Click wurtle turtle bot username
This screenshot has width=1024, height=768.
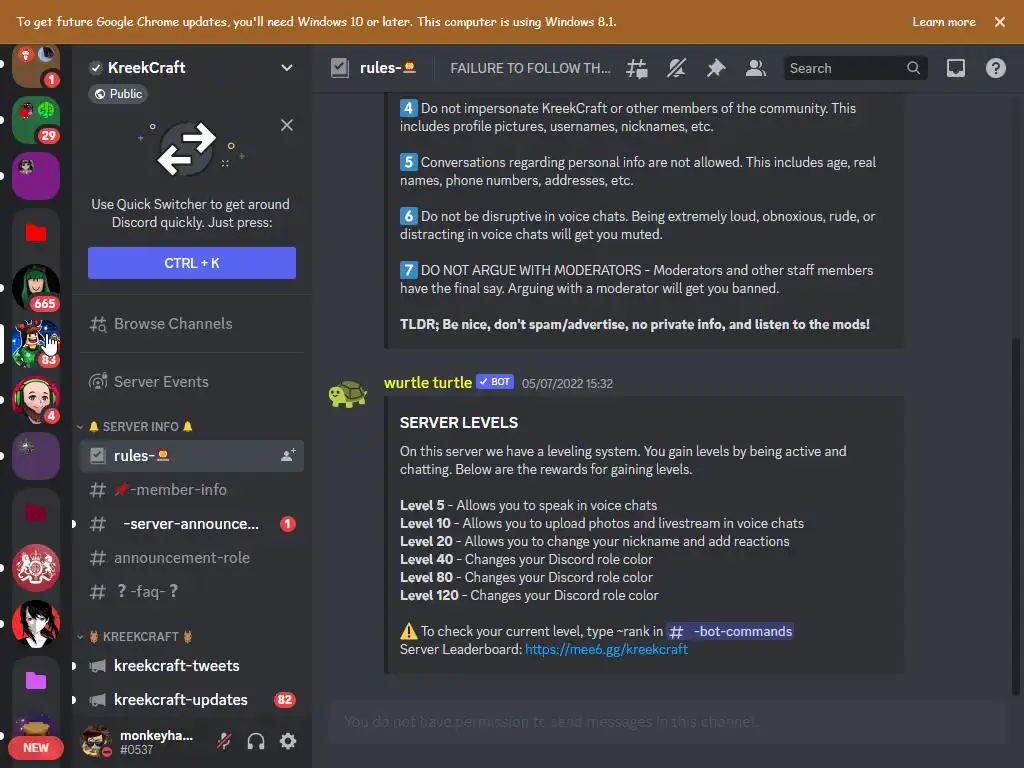(x=428, y=383)
